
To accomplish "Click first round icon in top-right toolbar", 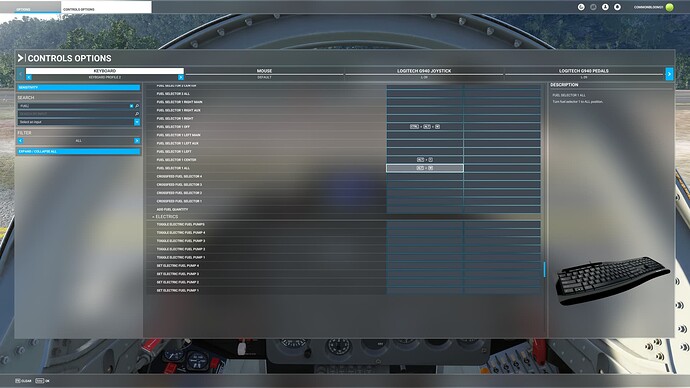I will [581, 7].
